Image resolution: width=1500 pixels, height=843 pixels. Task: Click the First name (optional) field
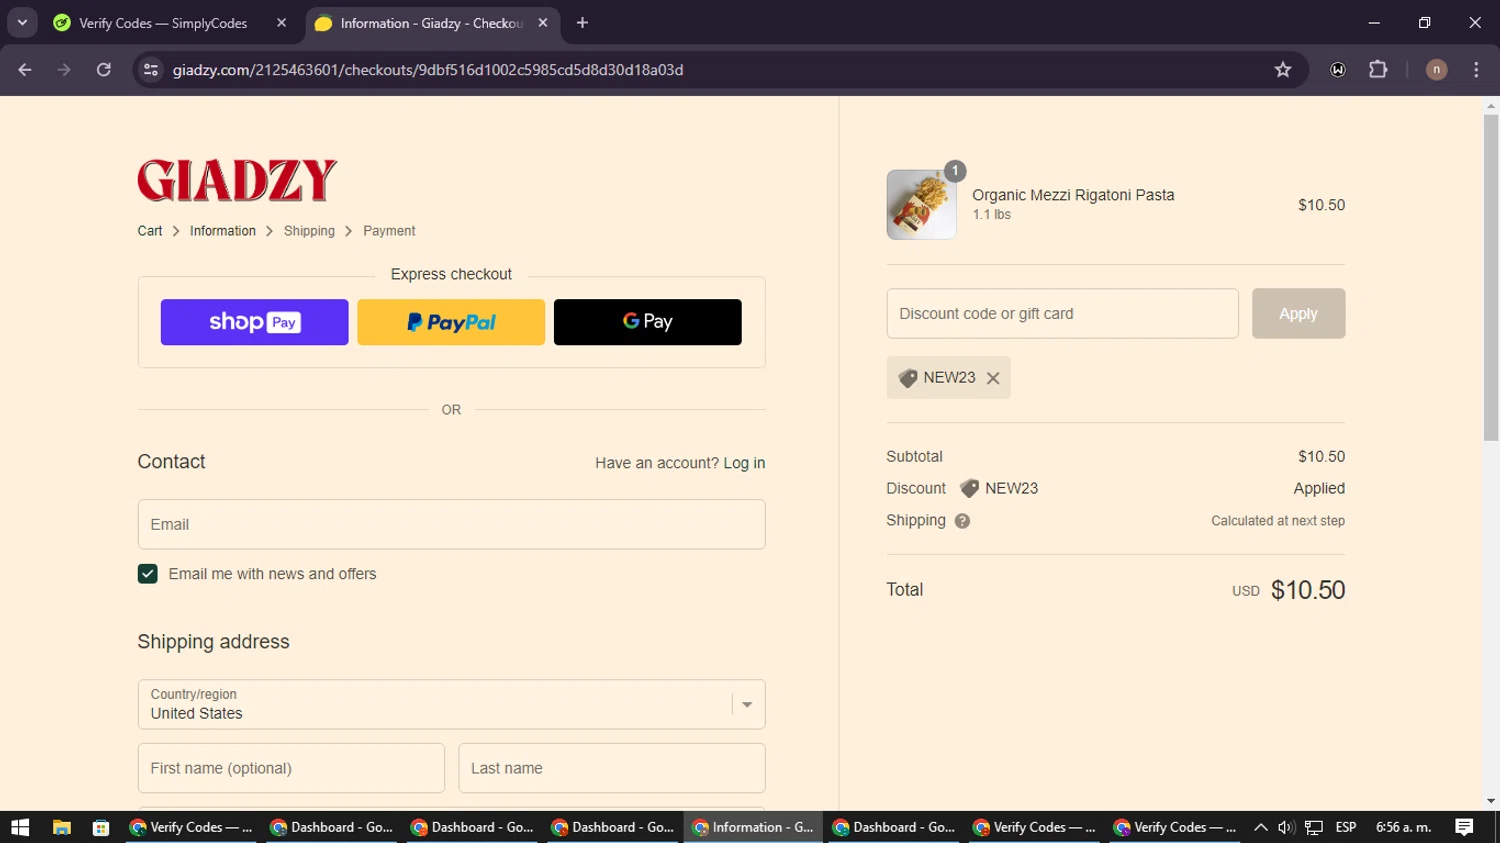(291, 768)
